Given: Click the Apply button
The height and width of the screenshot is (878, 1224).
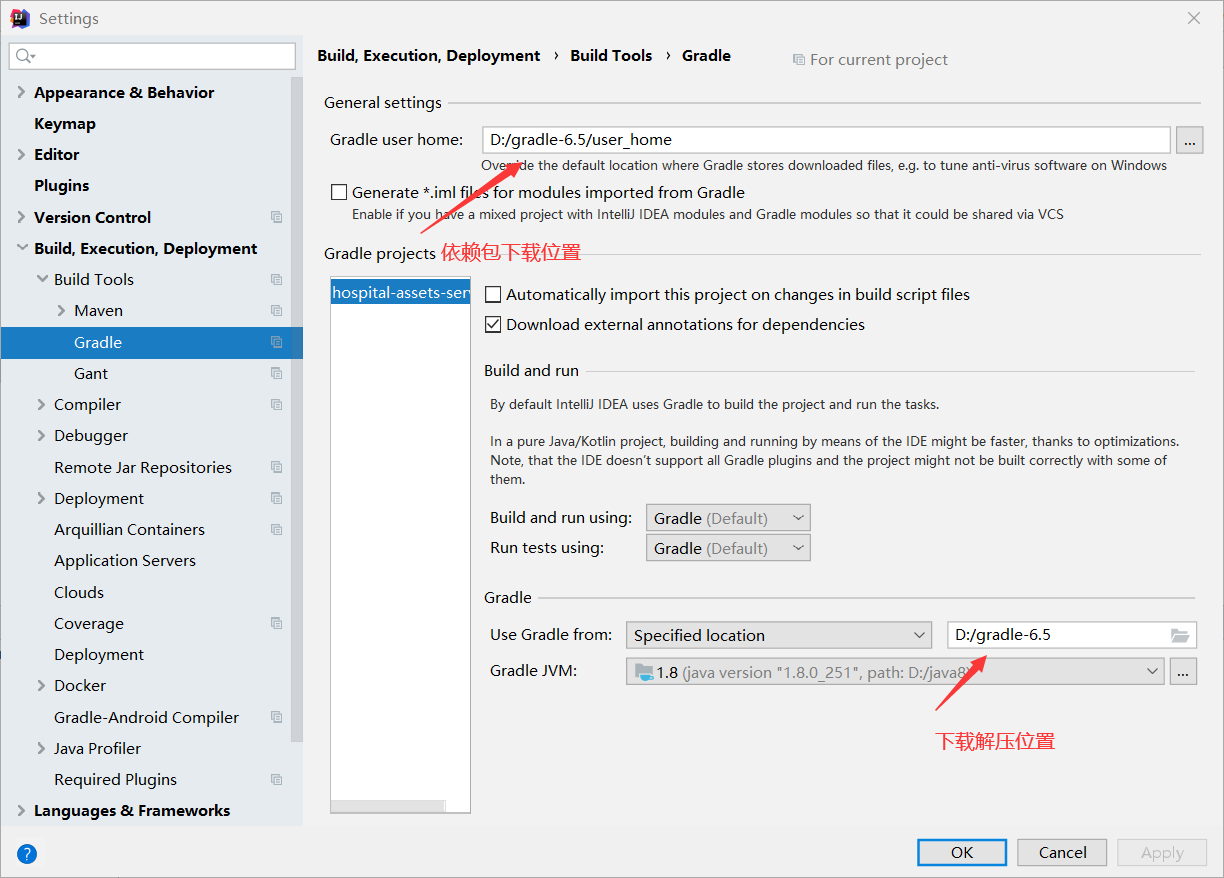Looking at the screenshot, I should (x=1162, y=852).
